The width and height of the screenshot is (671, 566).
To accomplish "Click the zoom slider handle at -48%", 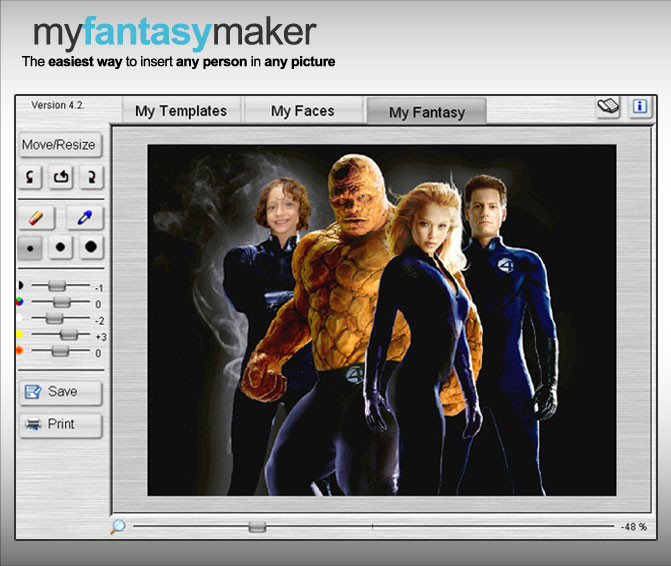I will pos(257,527).
